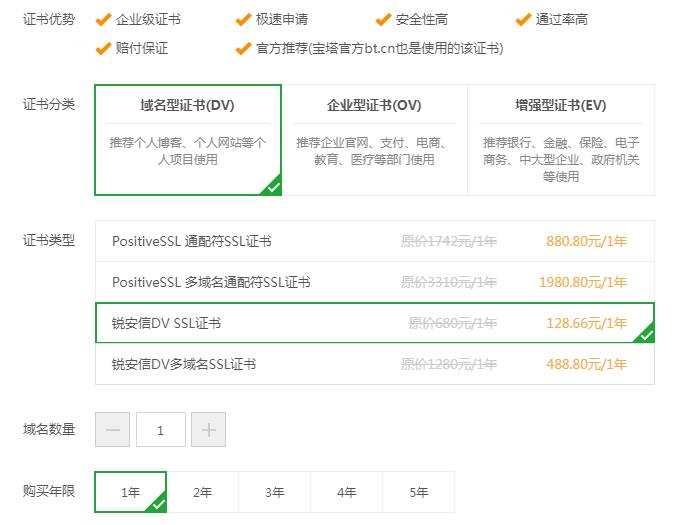
Task: Select 1年 purchase period
Action: [x=131, y=492]
